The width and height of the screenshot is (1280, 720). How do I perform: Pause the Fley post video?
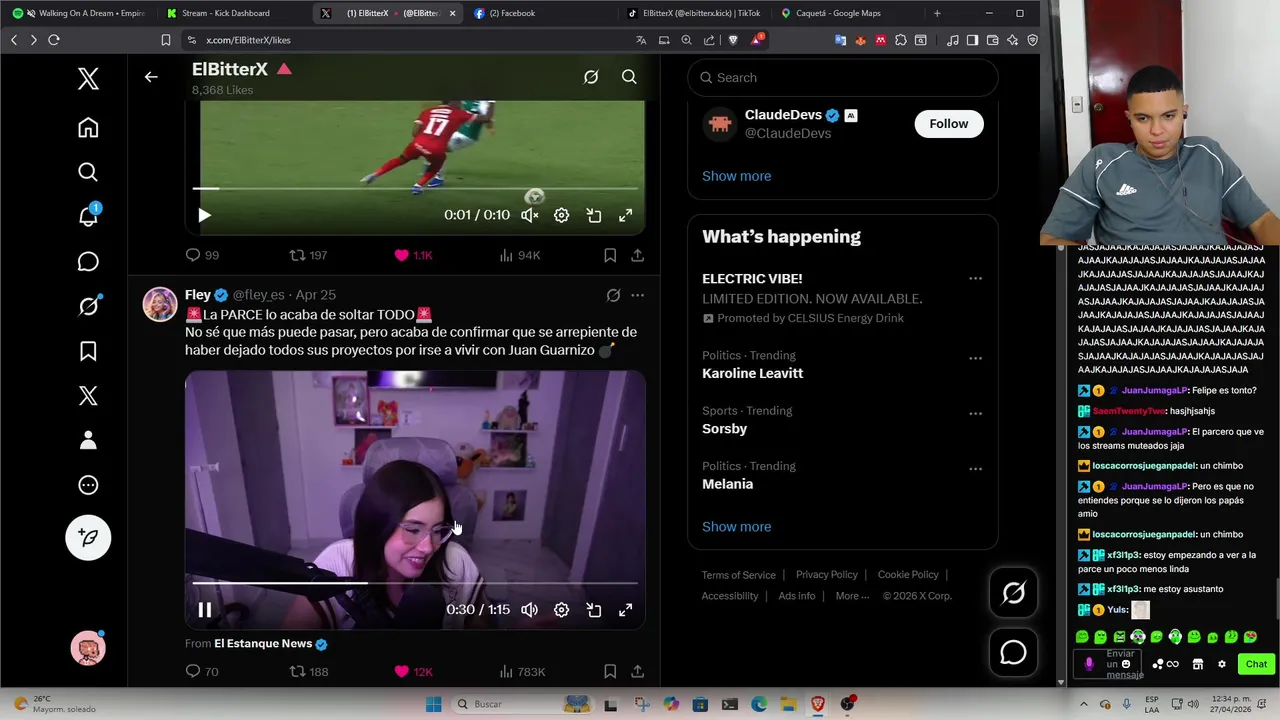(x=204, y=610)
